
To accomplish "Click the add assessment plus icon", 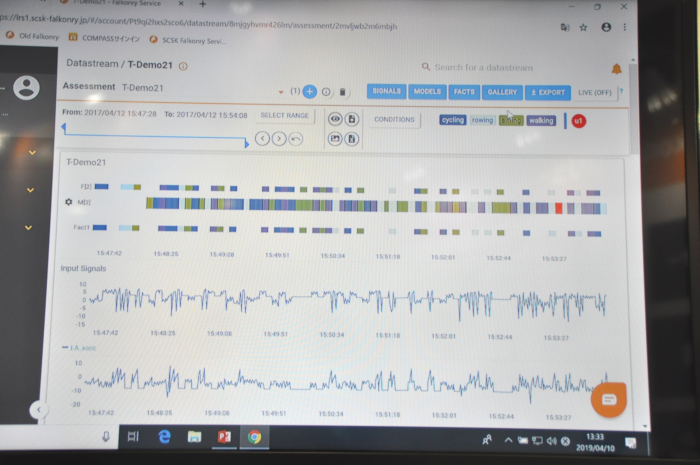I will [309, 91].
